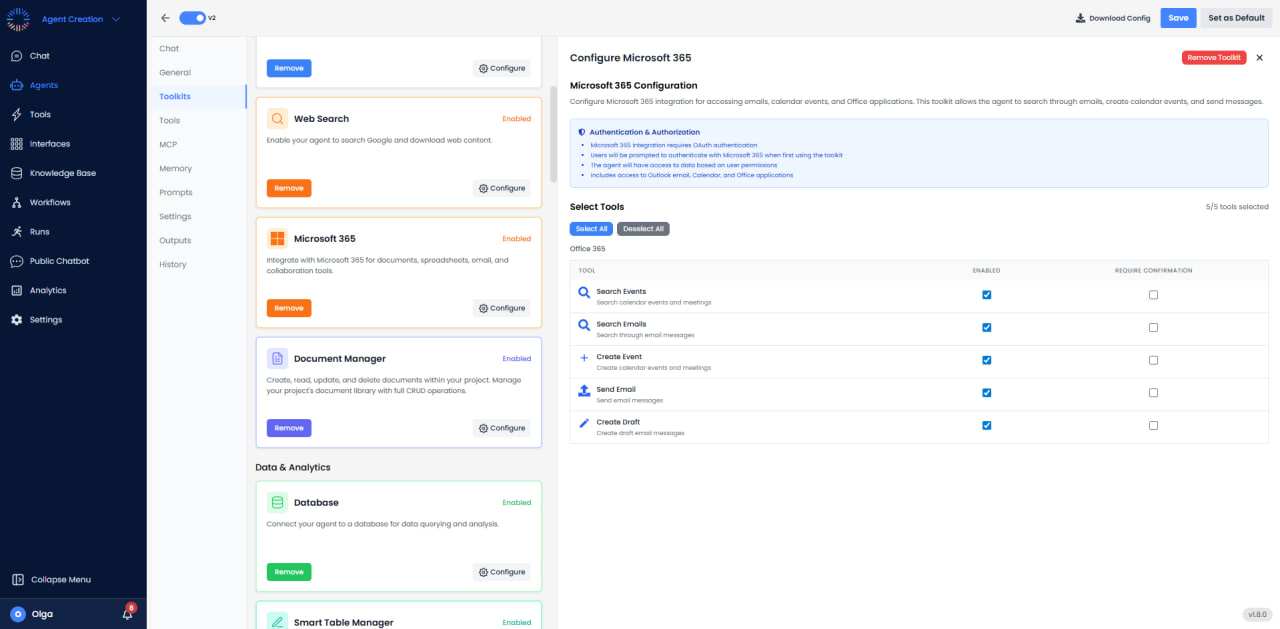Screen dimensions: 1280x629
Task: Toggle the v2 version switch
Action: point(193,18)
